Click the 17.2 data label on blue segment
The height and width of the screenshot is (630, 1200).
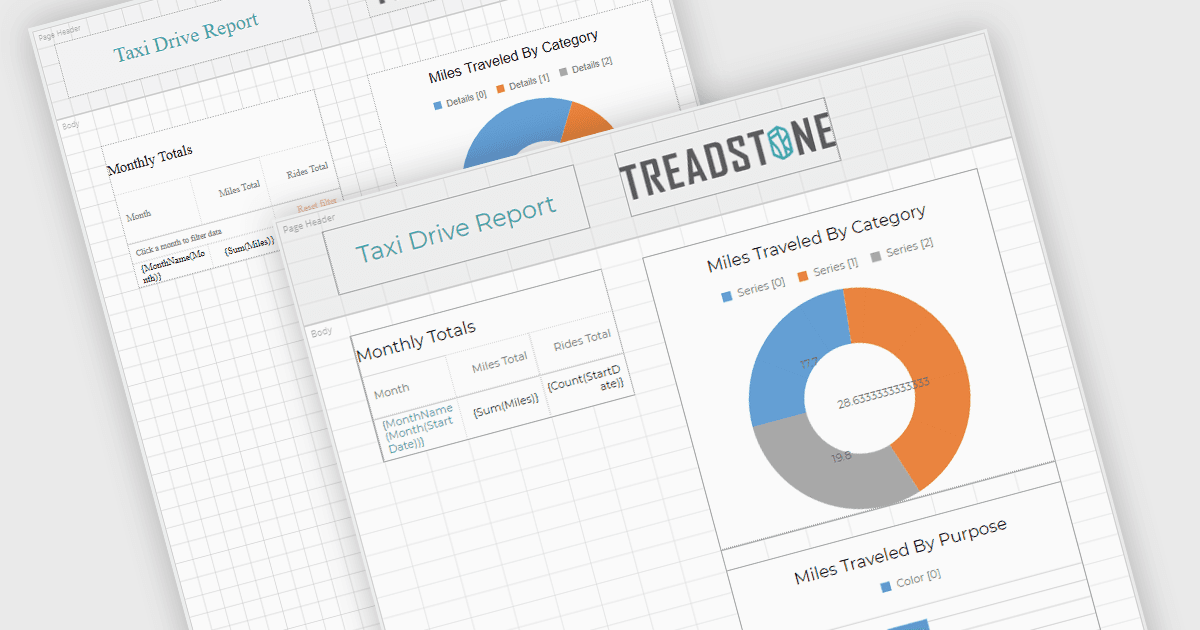[x=809, y=363]
